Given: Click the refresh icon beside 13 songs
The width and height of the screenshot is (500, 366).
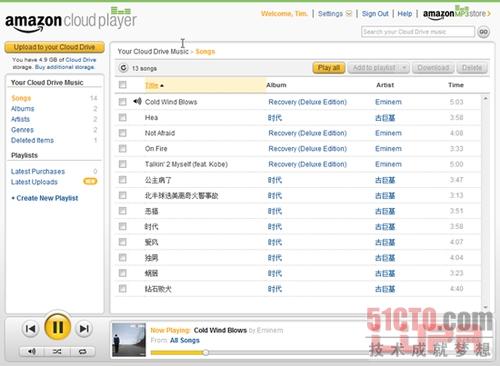Looking at the screenshot, I should (123, 68).
